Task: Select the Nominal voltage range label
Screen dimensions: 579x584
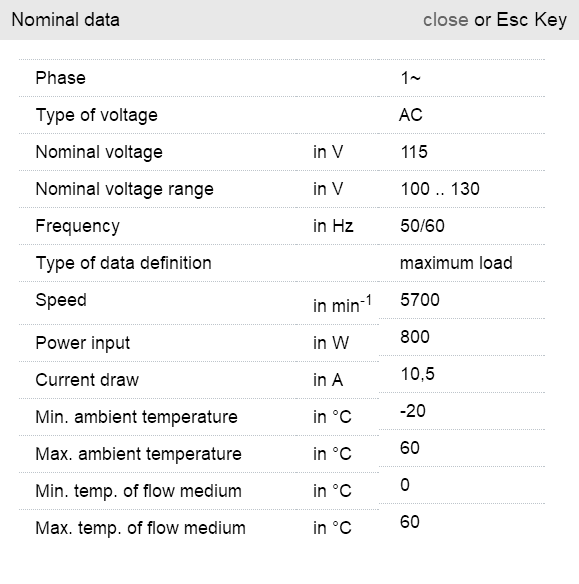Action: 124,189
